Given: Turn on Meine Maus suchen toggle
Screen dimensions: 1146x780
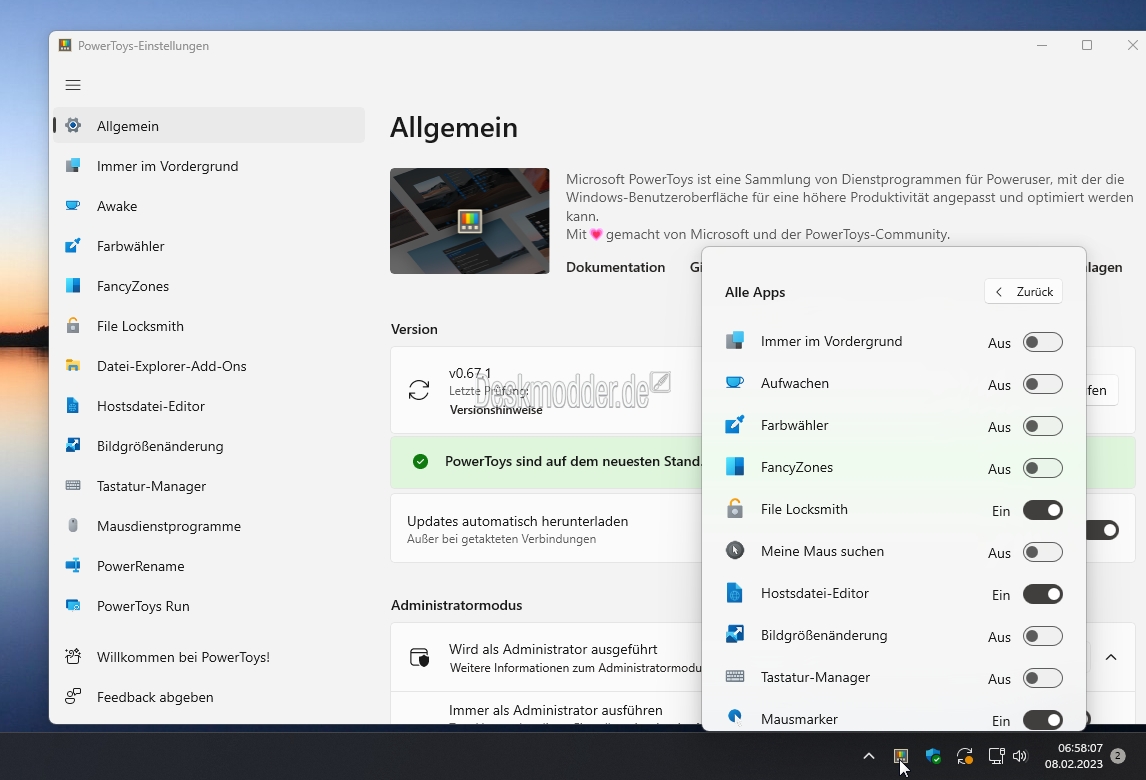Looking at the screenshot, I should point(1042,552).
